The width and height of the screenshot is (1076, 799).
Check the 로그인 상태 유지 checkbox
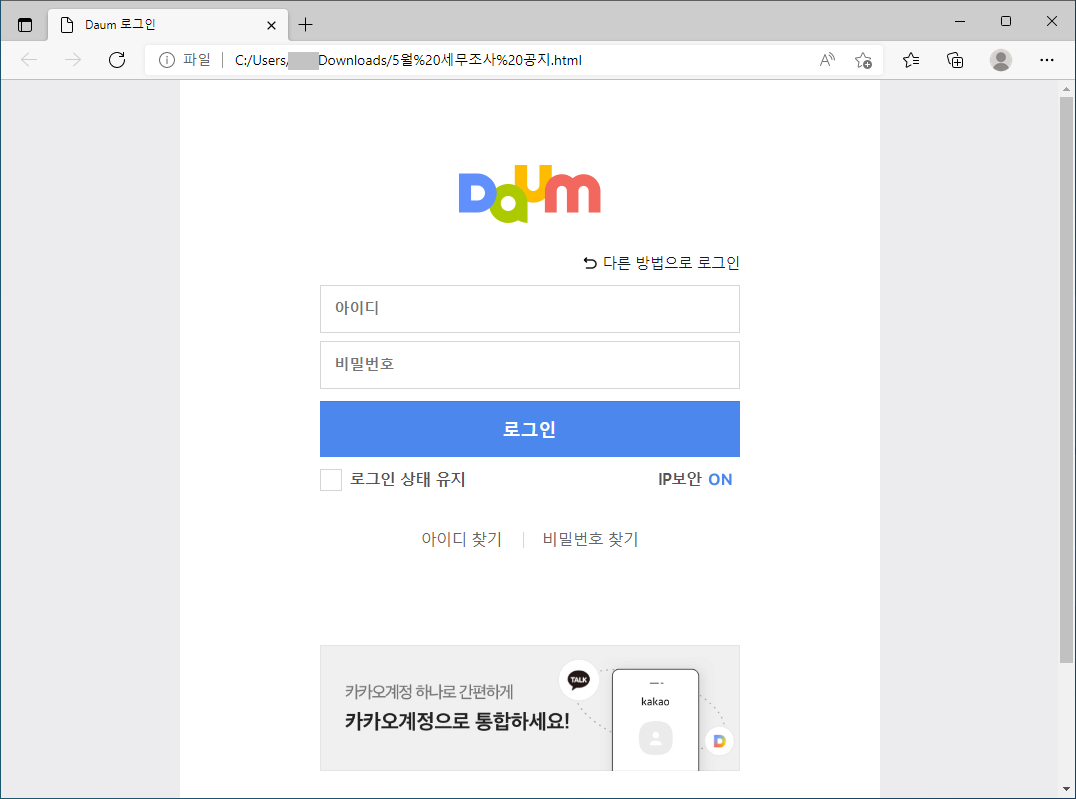pos(331,480)
